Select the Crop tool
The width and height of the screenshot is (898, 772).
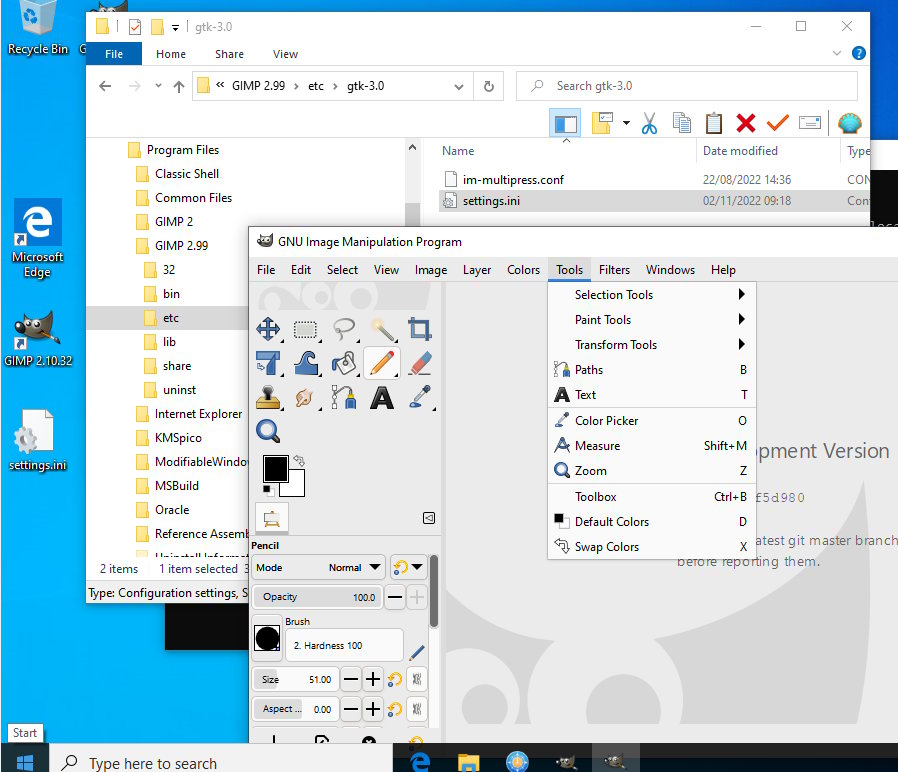point(420,328)
